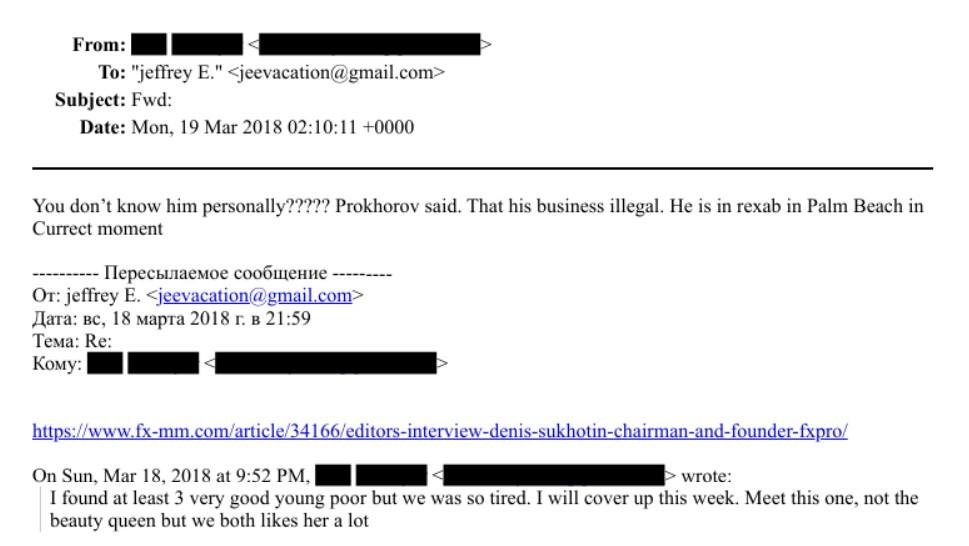Open the fx-mm.com article link
Viewport: 969px width, 546px height.
click(440, 432)
